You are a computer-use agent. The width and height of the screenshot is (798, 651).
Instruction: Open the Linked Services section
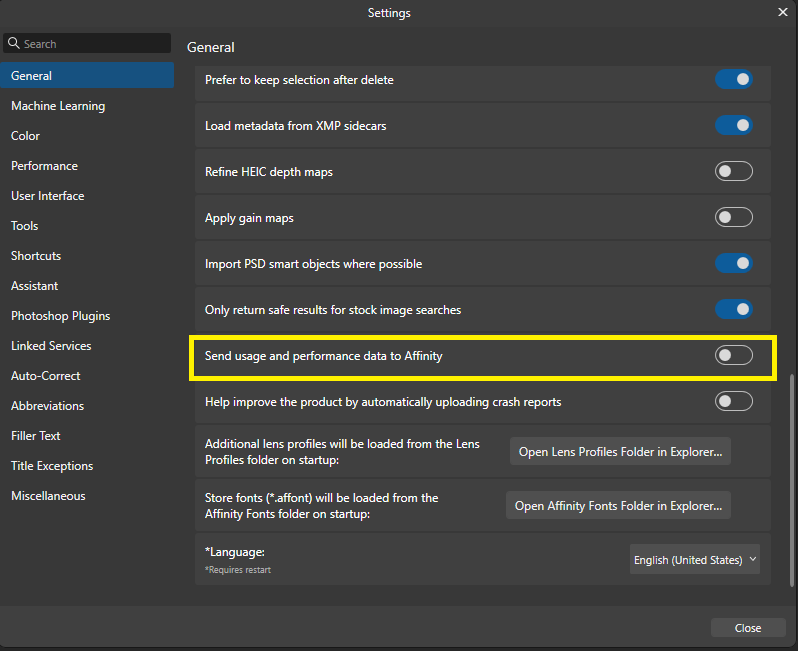coord(51,346)
